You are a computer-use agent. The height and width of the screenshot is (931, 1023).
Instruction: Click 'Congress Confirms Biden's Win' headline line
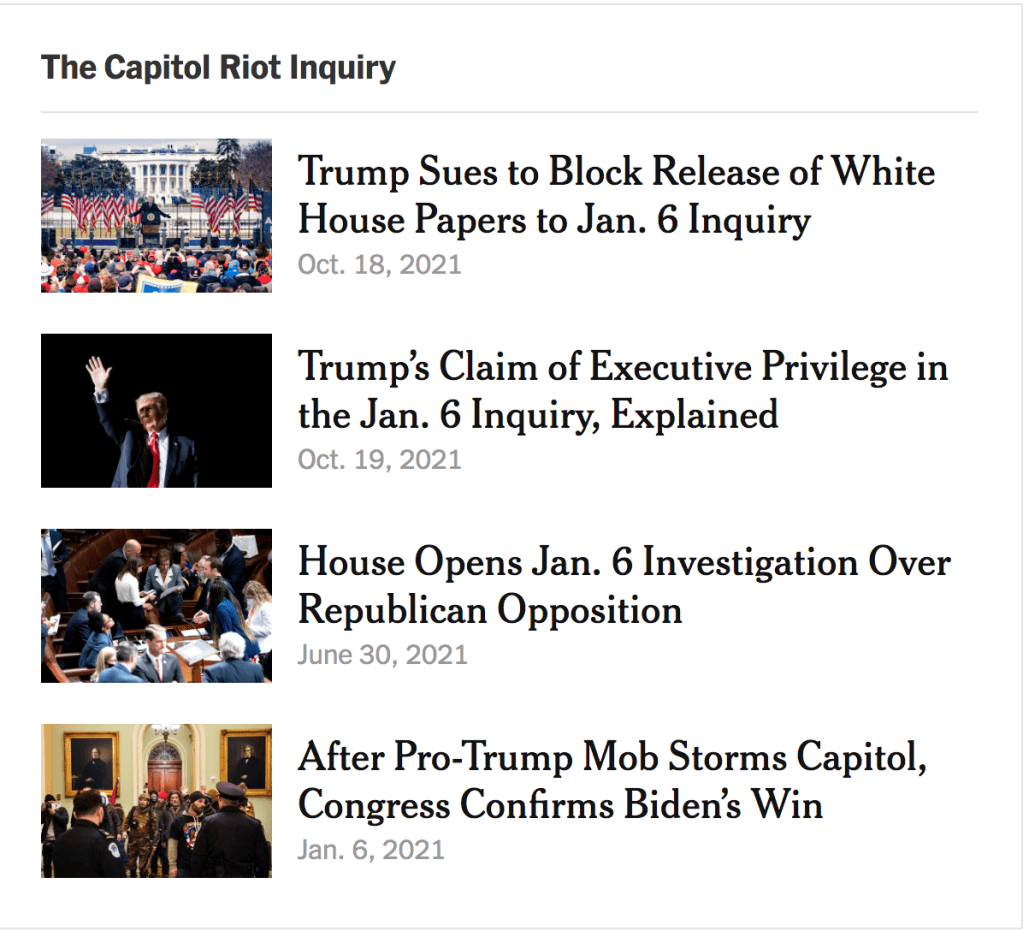point(560,805)
